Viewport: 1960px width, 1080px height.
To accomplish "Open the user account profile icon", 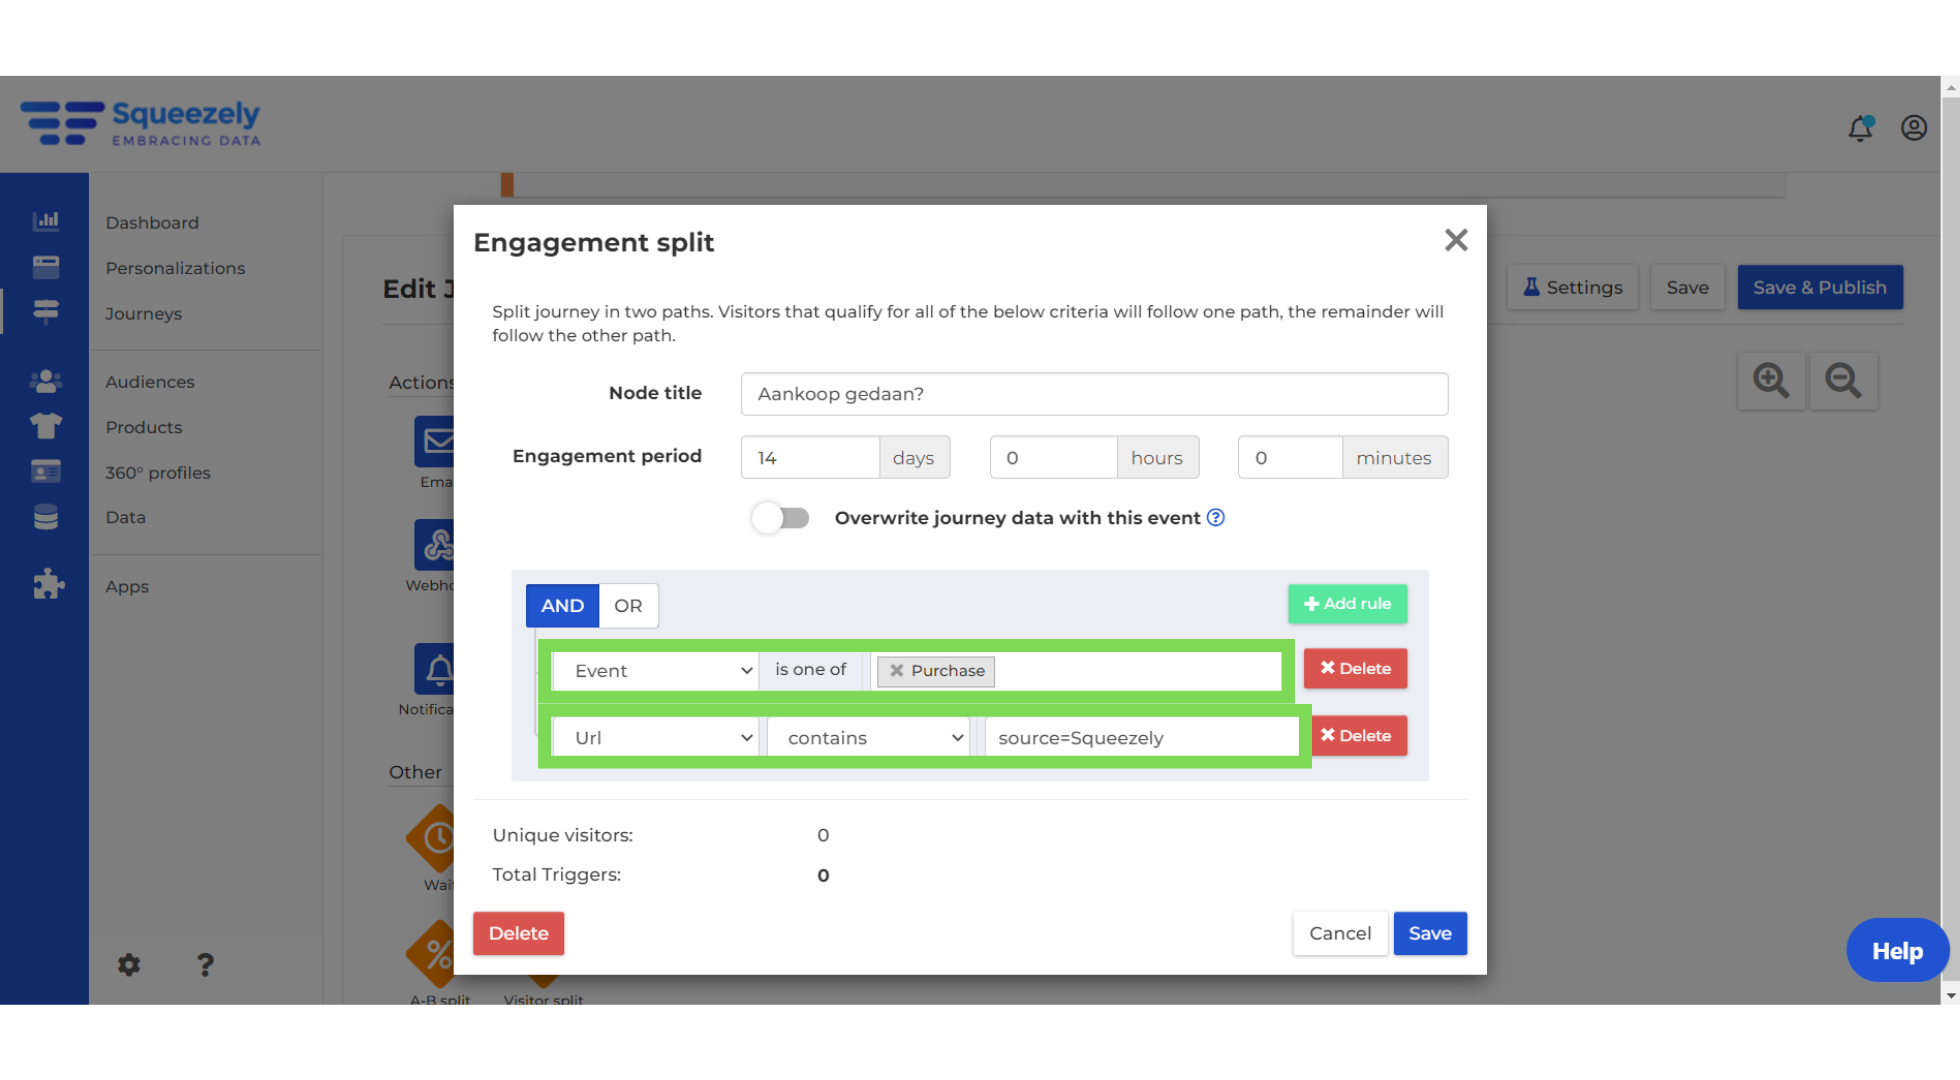I will (x=1914, y=128).
